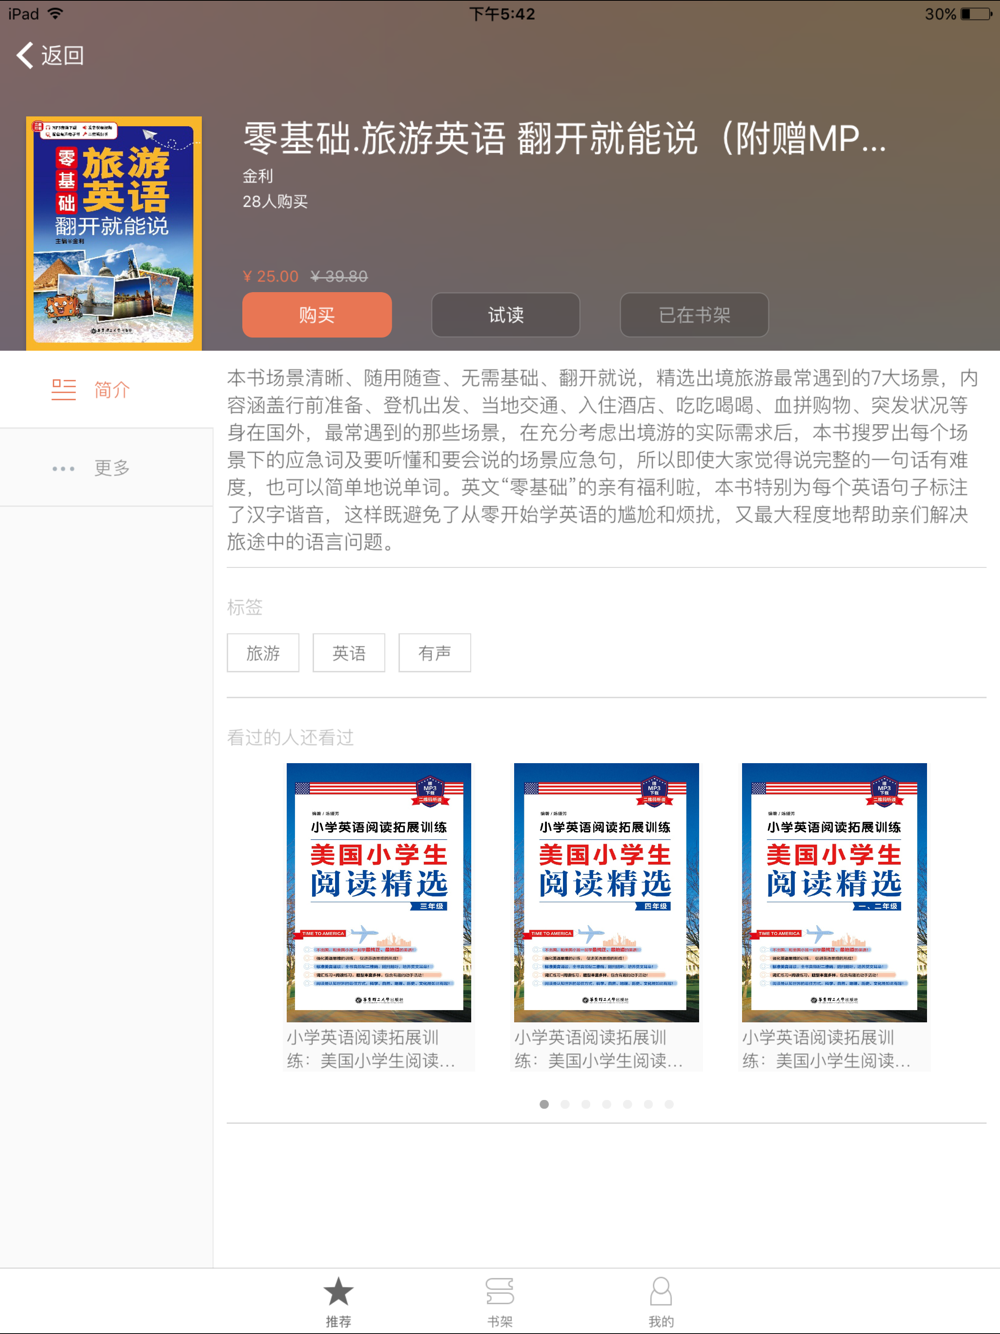Open the 旅游英语 book cover image

coord(114,233)
